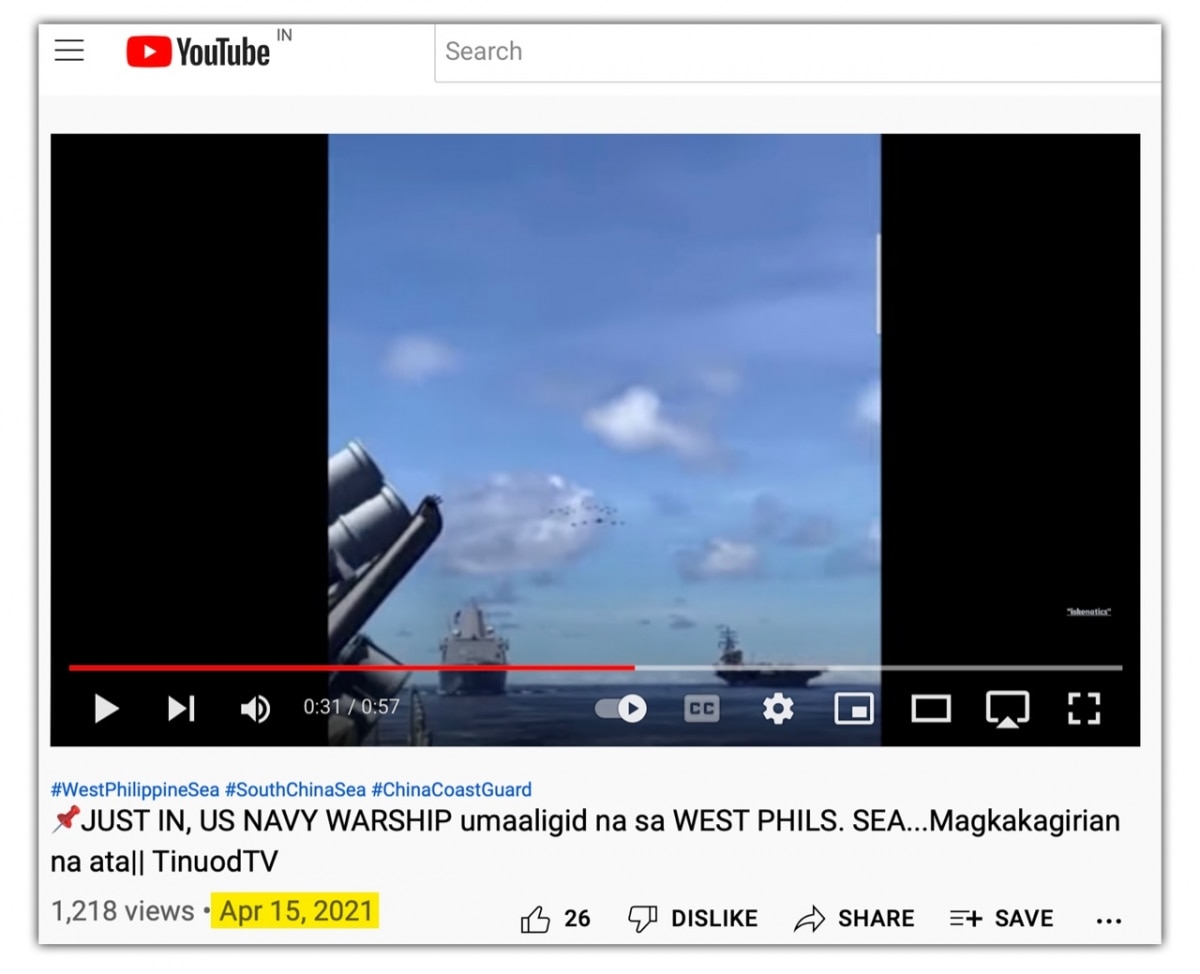Toggle the autoplay switch
This screenshot has width=1200, height=974.
[621, 708]
